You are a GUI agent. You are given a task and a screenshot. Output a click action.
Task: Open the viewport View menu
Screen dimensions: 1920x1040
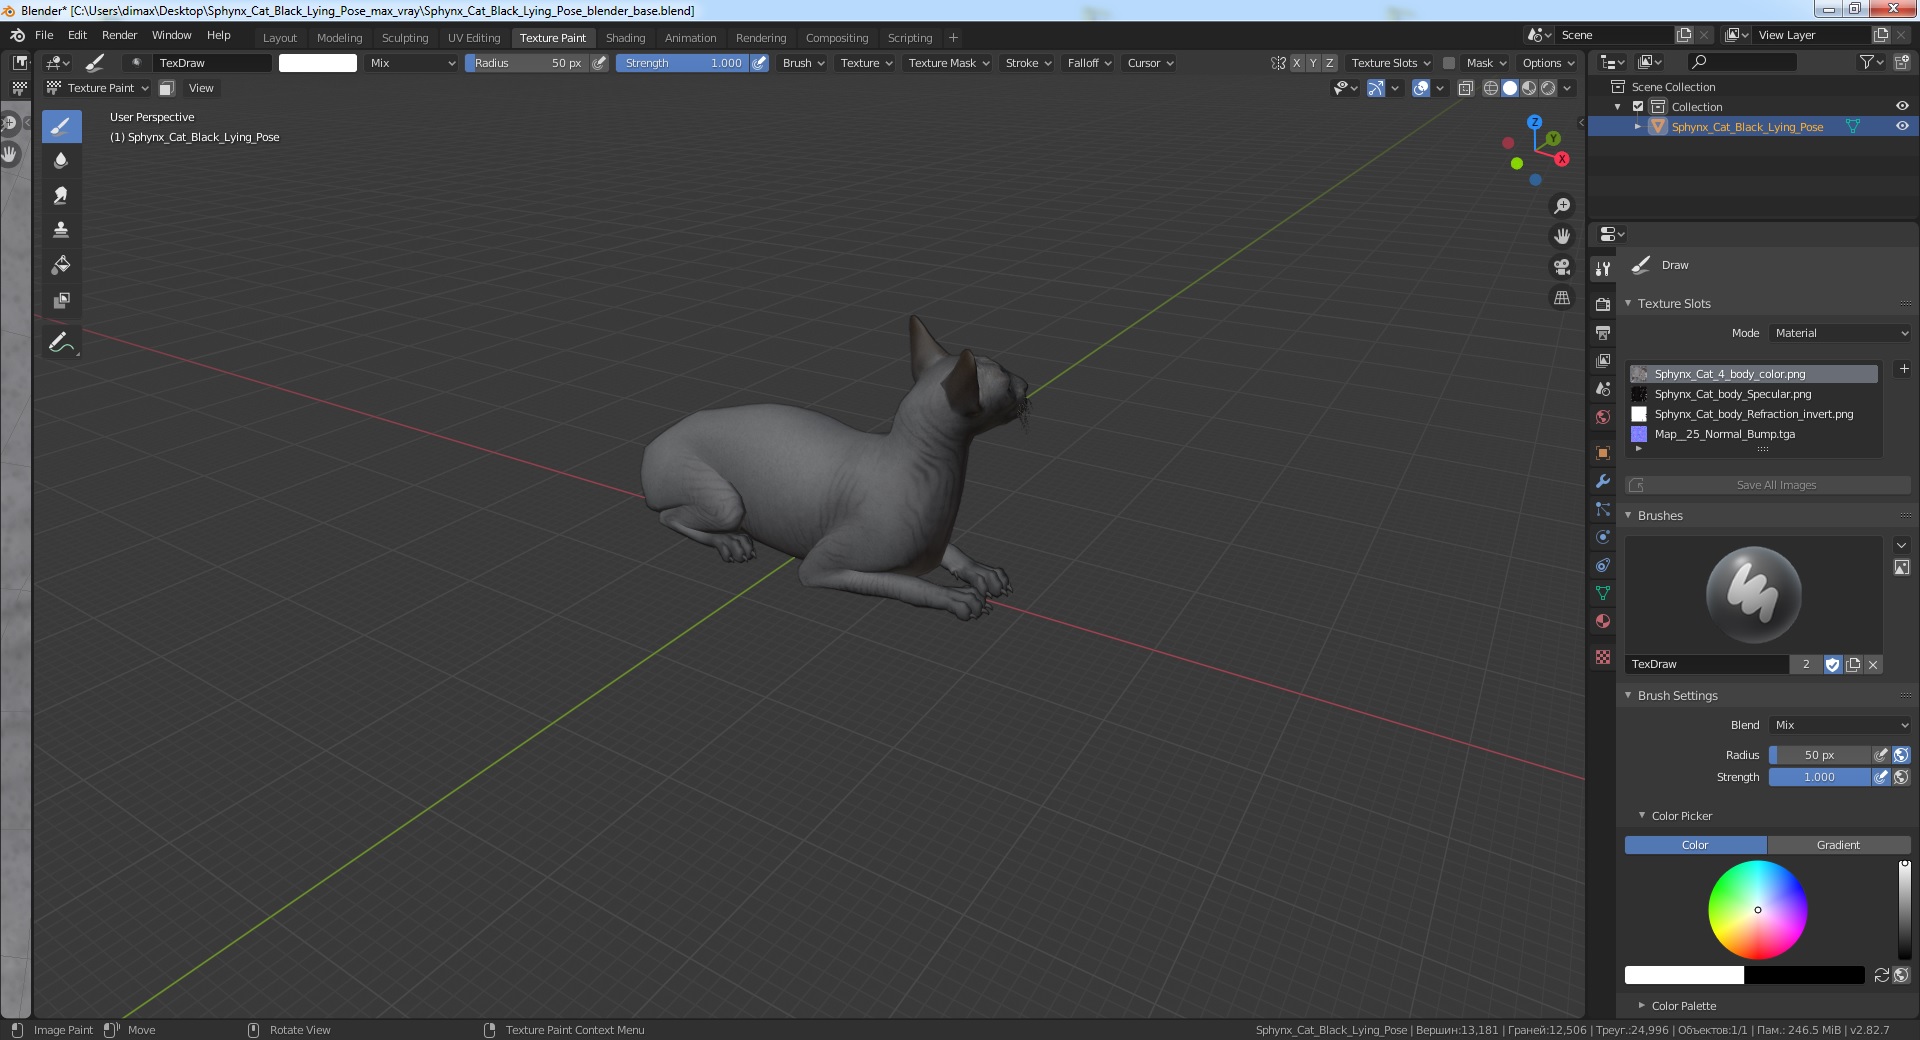[201, 88]
